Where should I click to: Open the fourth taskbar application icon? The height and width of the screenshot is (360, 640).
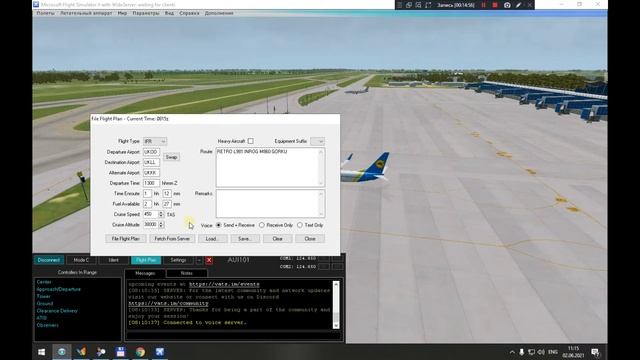[101, 352]
